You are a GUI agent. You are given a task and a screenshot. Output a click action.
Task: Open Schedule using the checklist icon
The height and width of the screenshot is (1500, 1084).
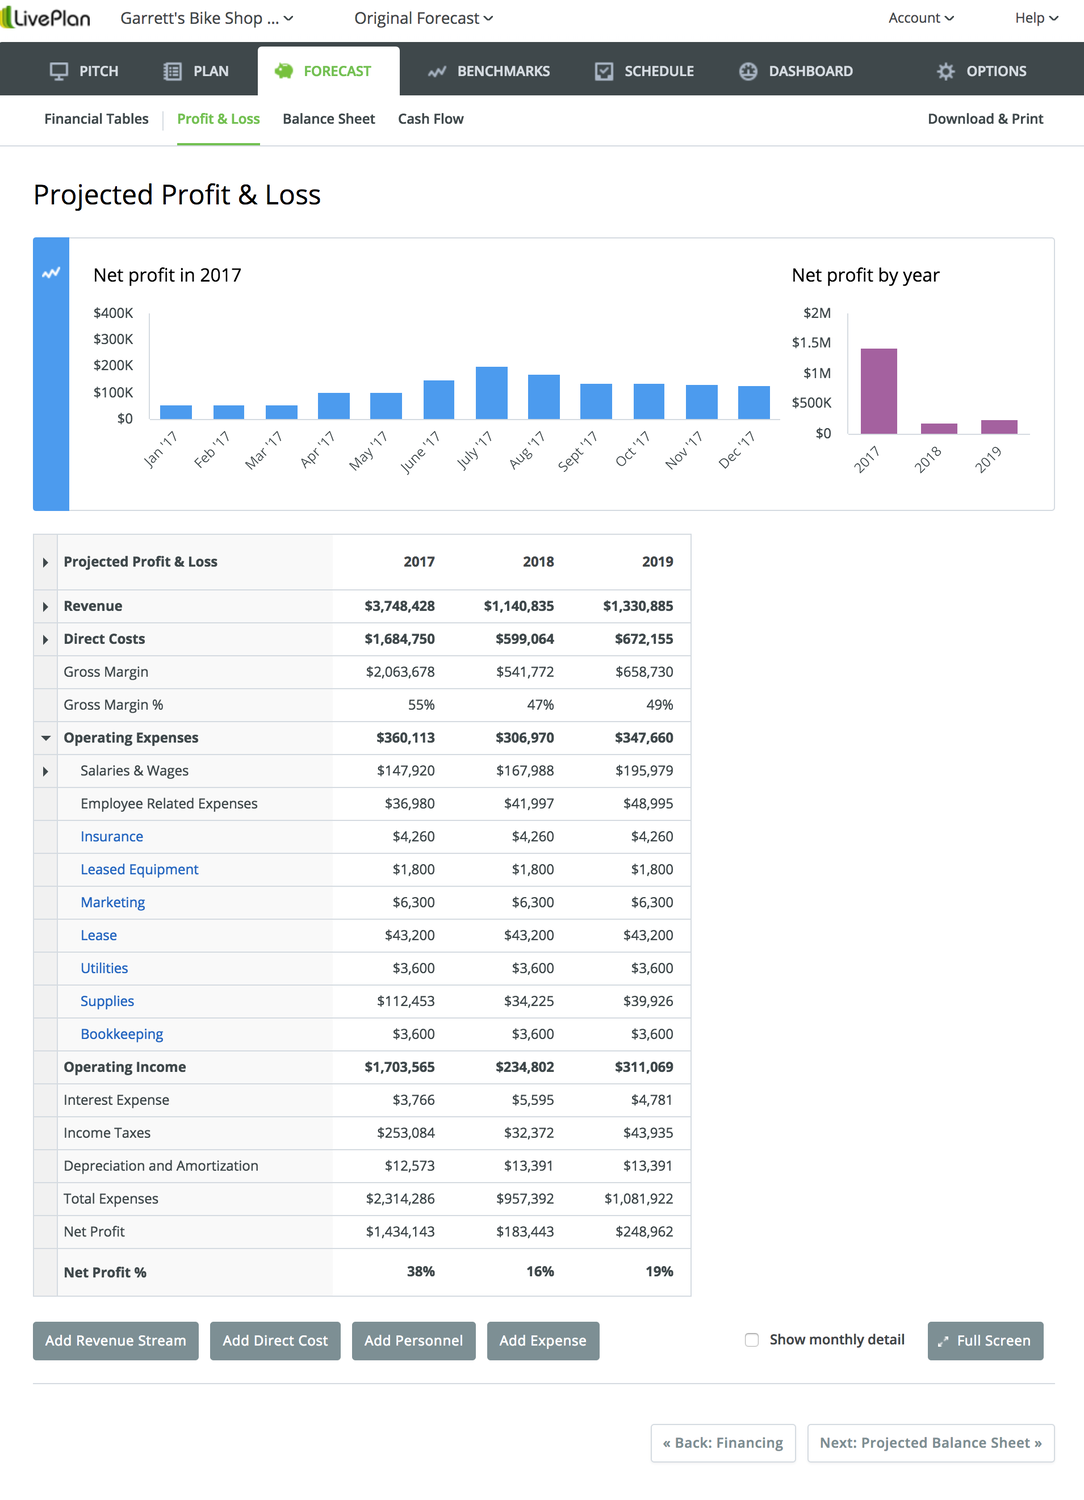click(x=604, y=70)
